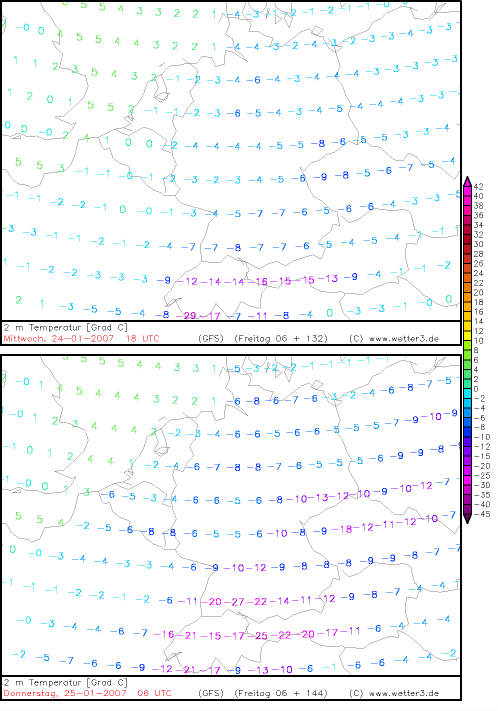This screenshot has width=498, height=711.
Task: Pick the legend color band between 20 and 22
Action: tap(468, 287)
